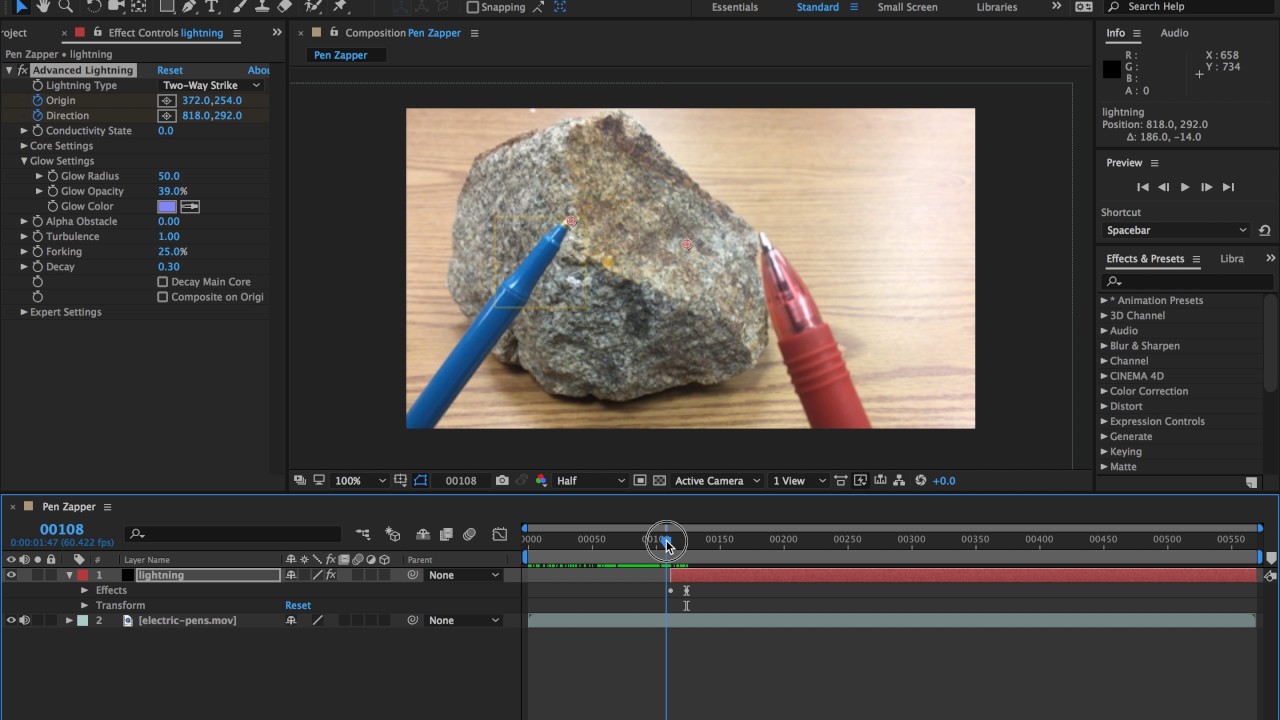
Task: Expand the Color Correction effects category
Action: tap(1105, 391)
